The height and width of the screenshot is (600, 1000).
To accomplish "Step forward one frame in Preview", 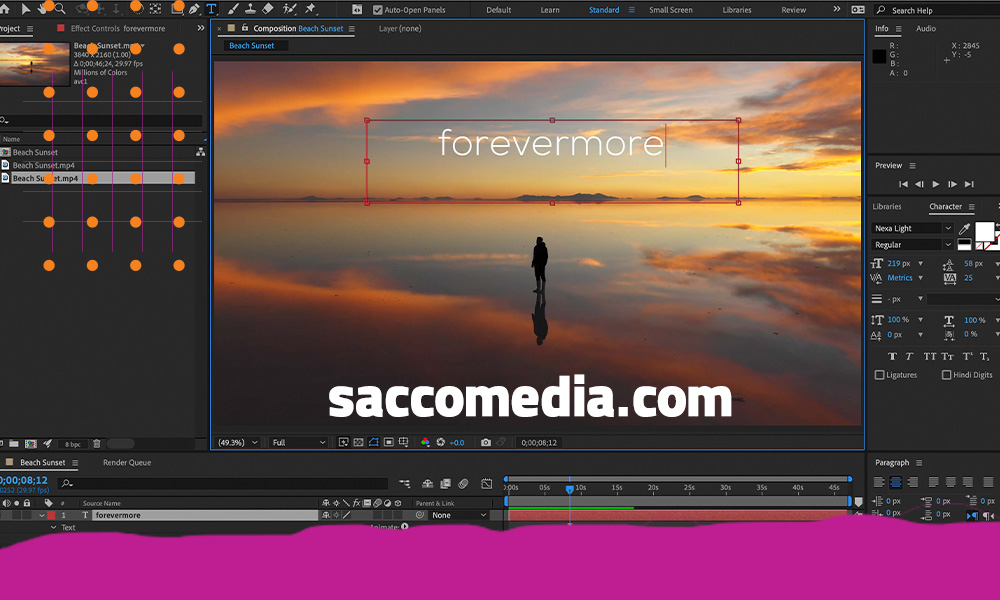I will (952, 184).
